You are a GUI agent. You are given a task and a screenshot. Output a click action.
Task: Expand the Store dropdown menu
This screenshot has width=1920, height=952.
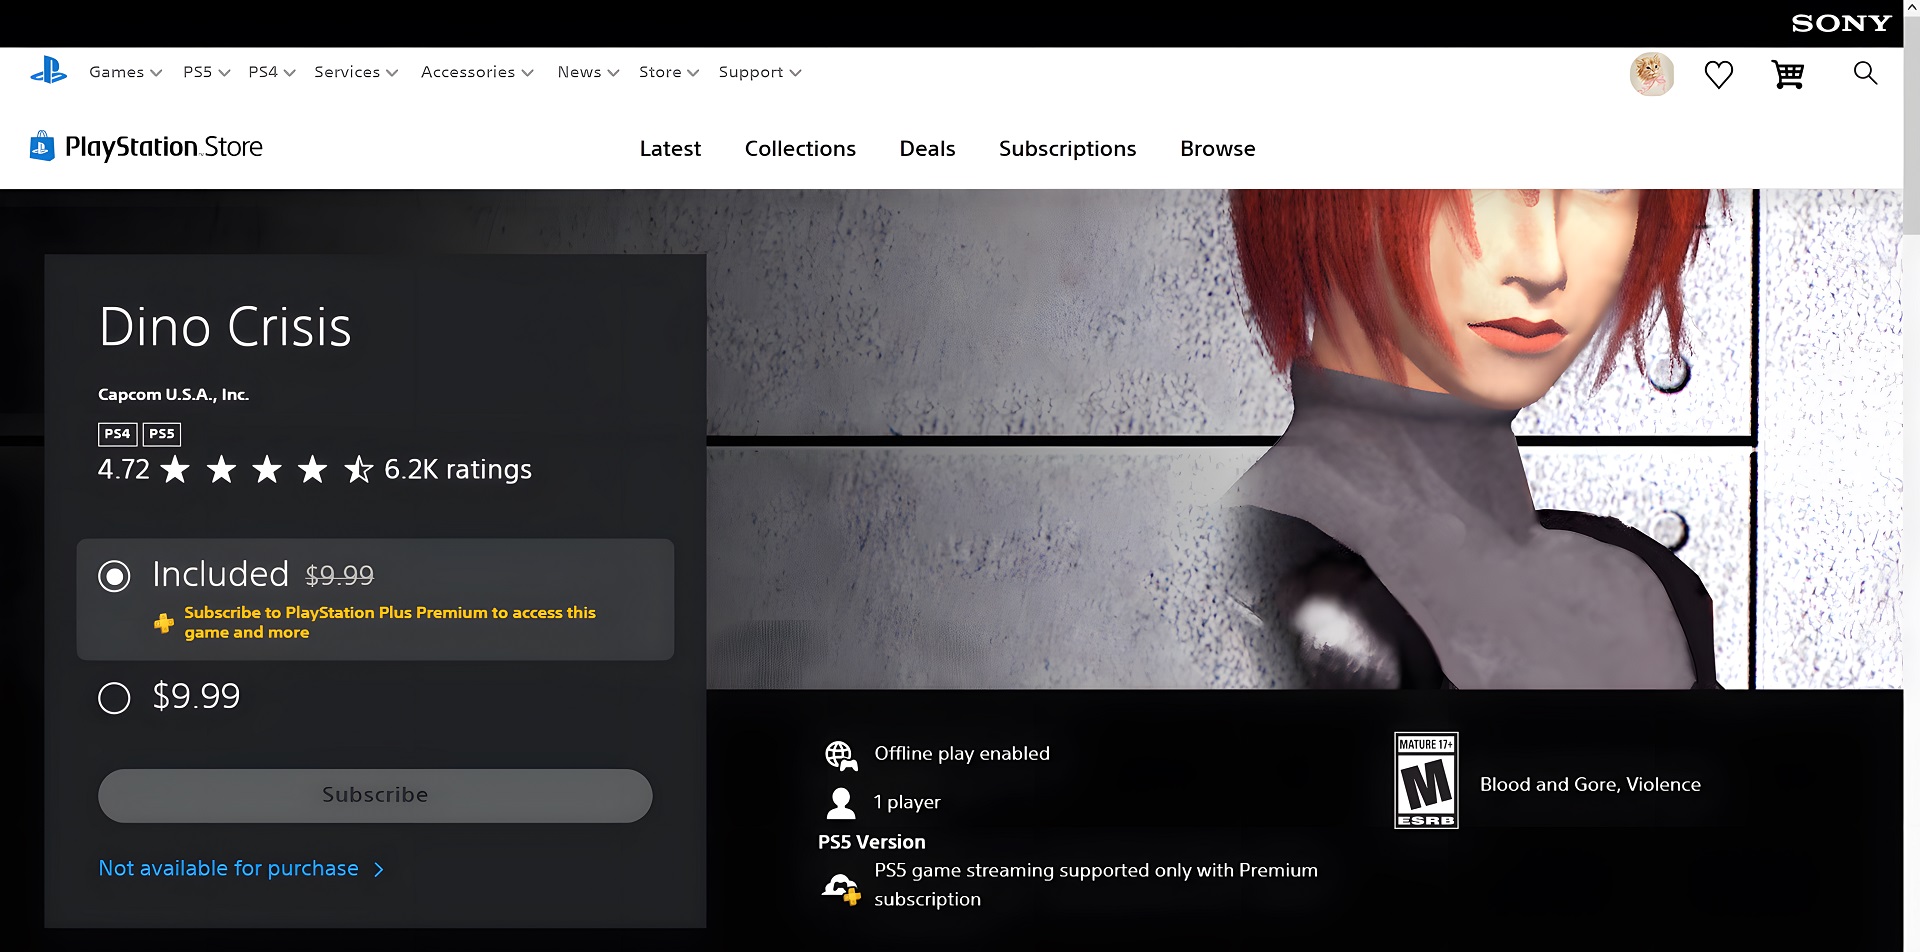[x=669, y=72]
